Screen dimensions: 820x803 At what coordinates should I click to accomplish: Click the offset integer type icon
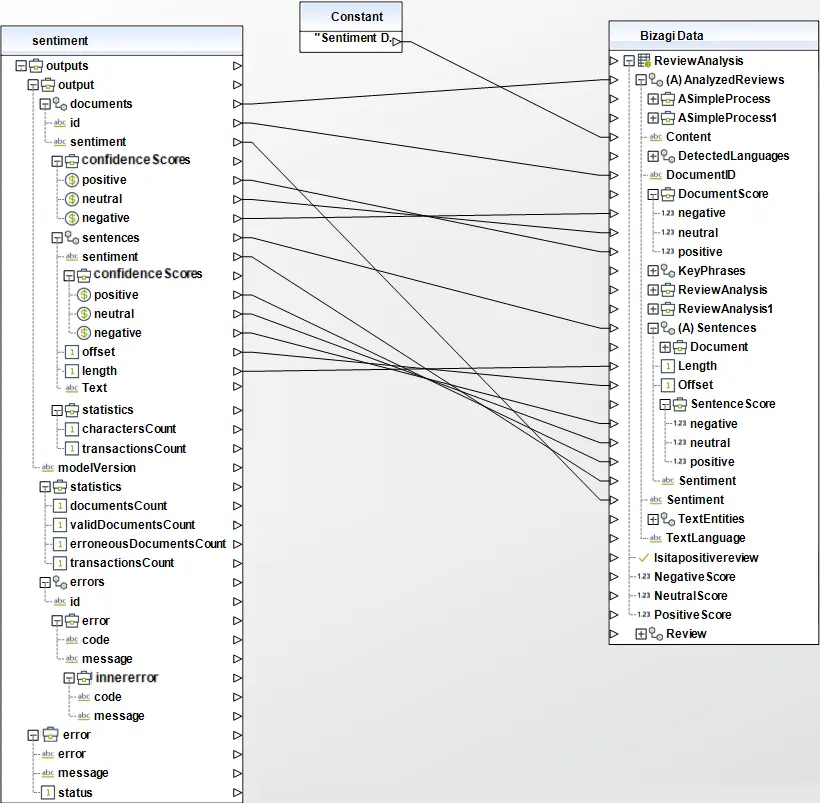tap(72, 352)
